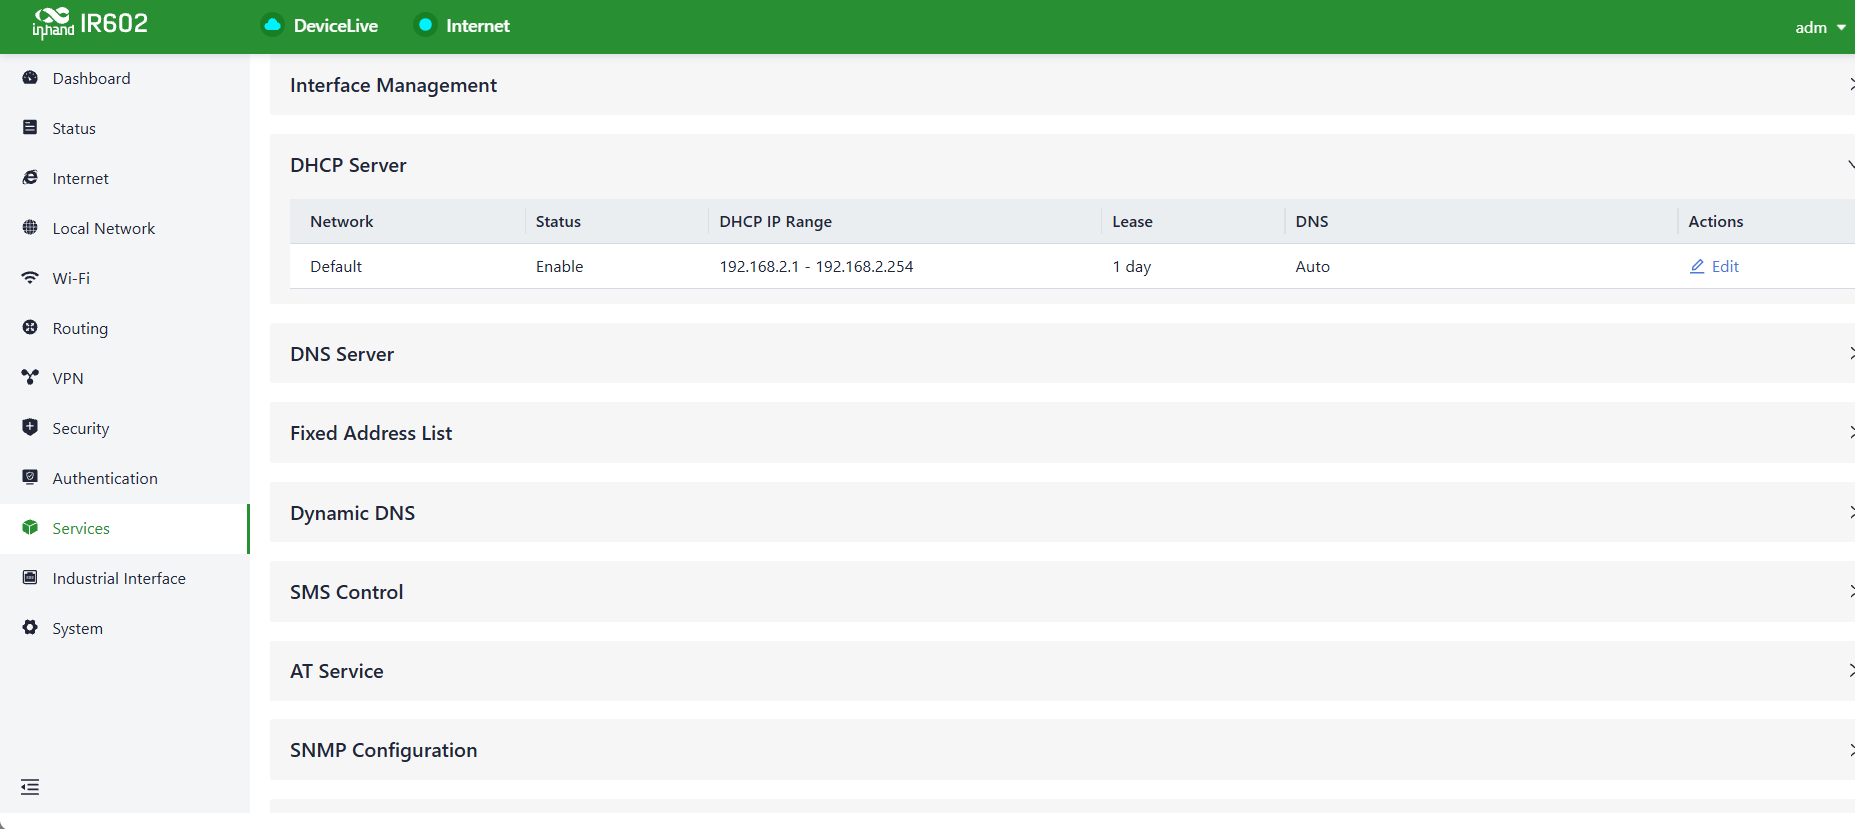Click the pencil edit icon in Default row

tap(1697, 267)
